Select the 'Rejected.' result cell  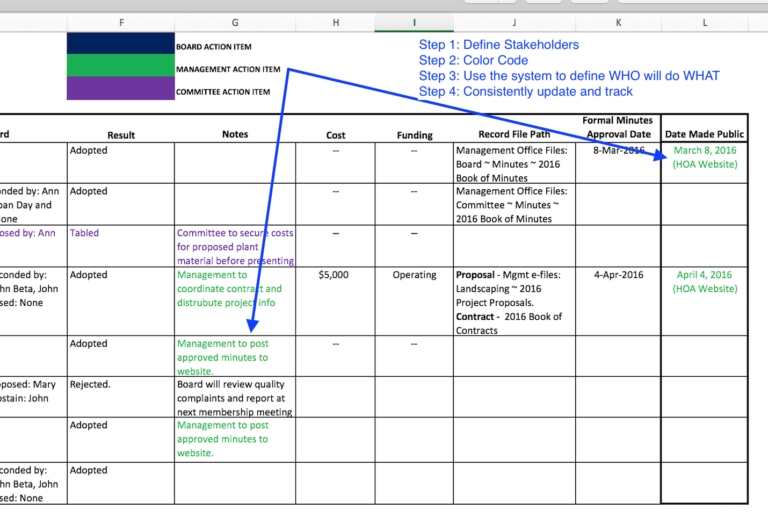click(x=121, y=397)
